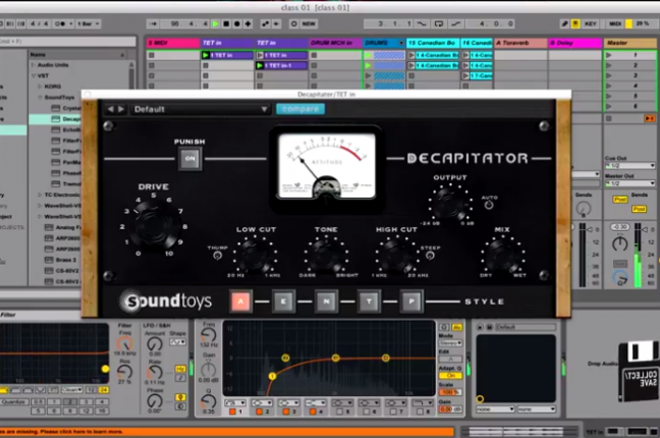Select style T in Decapitator
Viewport: 660px width, 438px height.
point(368,302)
